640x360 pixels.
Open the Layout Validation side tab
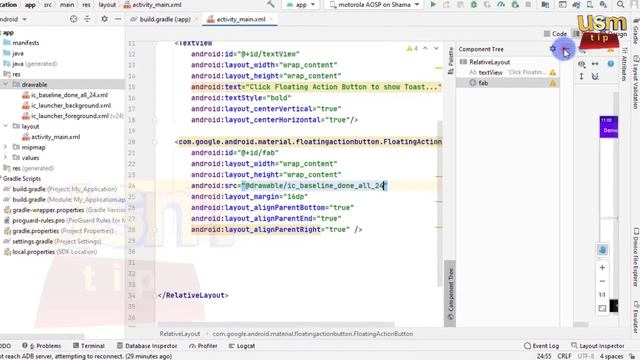click(635, 82)
